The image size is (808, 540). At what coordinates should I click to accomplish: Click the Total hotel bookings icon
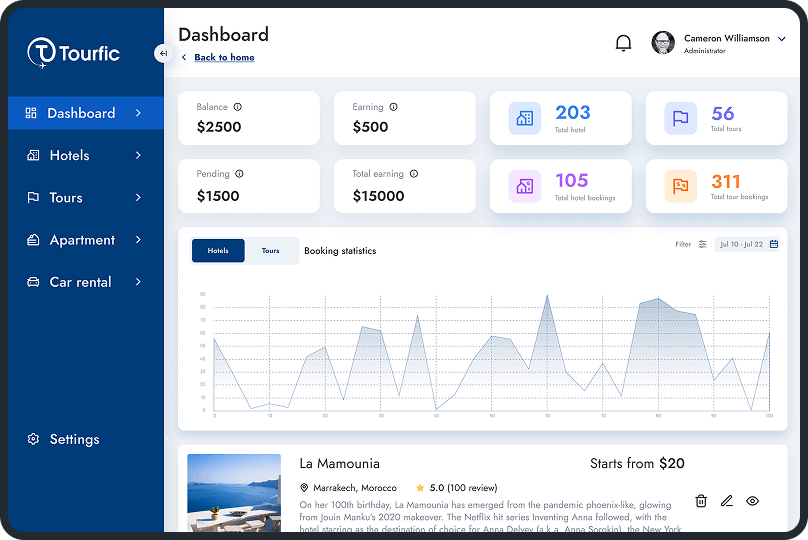point(525,186)
